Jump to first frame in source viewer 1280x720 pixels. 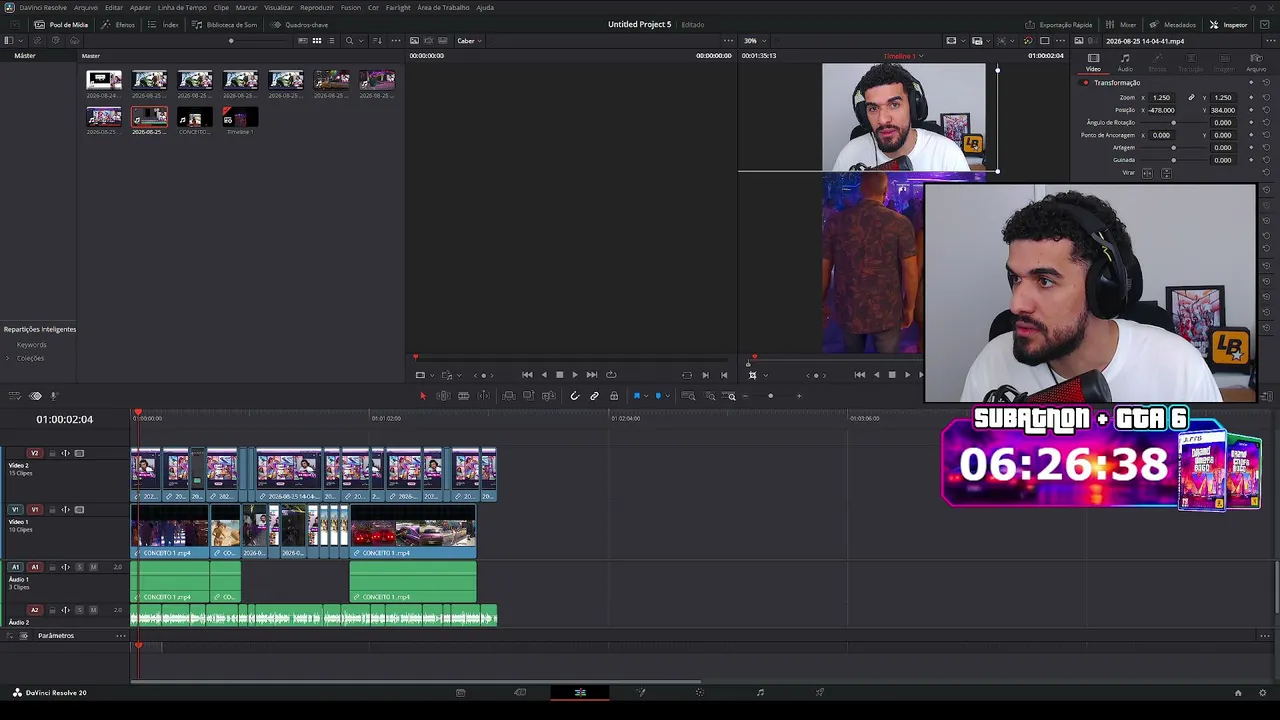pos(527,375)
